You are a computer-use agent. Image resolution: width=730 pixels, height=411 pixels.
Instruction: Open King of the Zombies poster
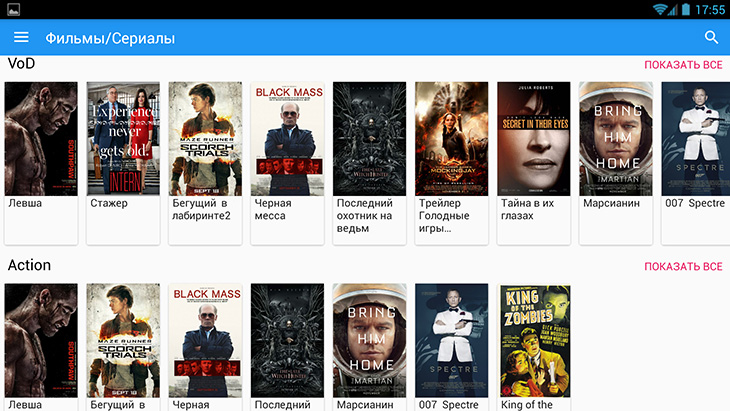pos(535,340)
